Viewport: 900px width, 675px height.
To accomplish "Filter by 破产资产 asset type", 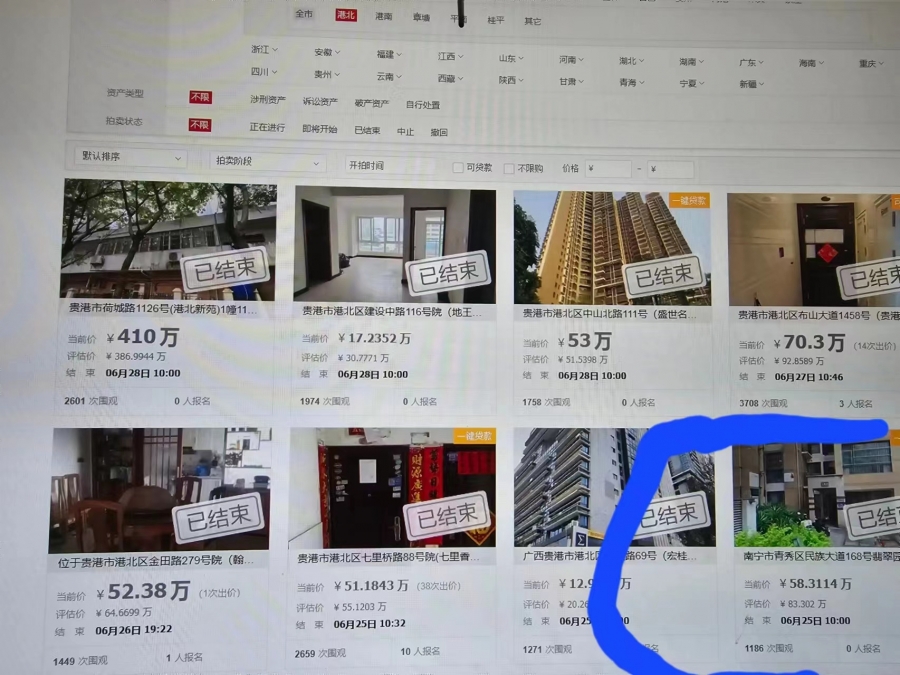I will point(371,103).
